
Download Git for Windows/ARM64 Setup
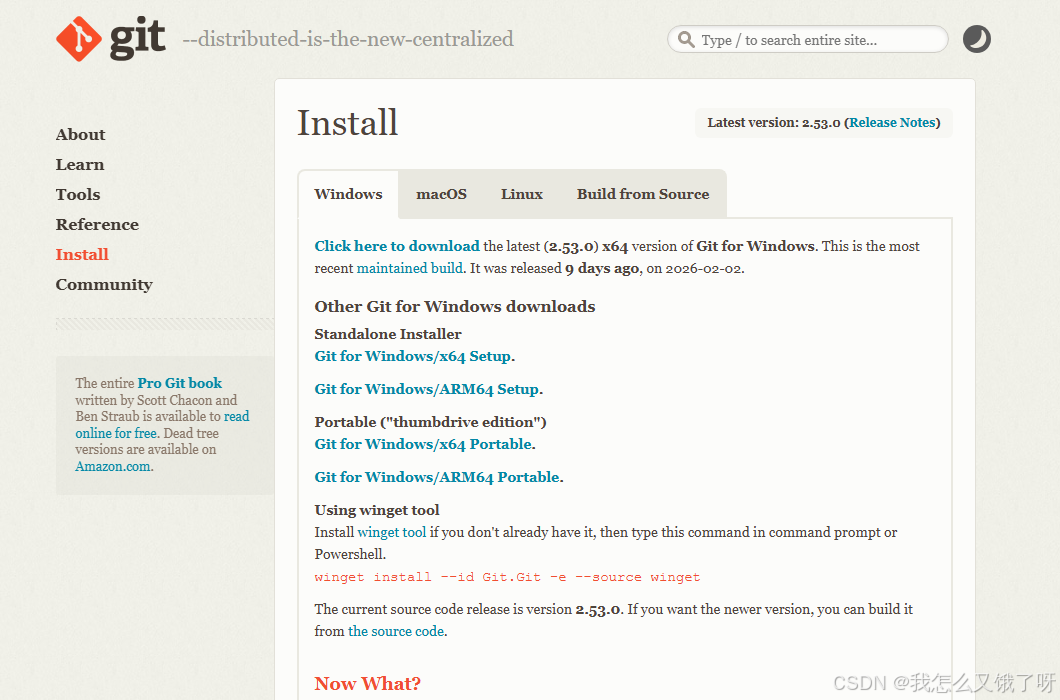click(x=427, y=390)
